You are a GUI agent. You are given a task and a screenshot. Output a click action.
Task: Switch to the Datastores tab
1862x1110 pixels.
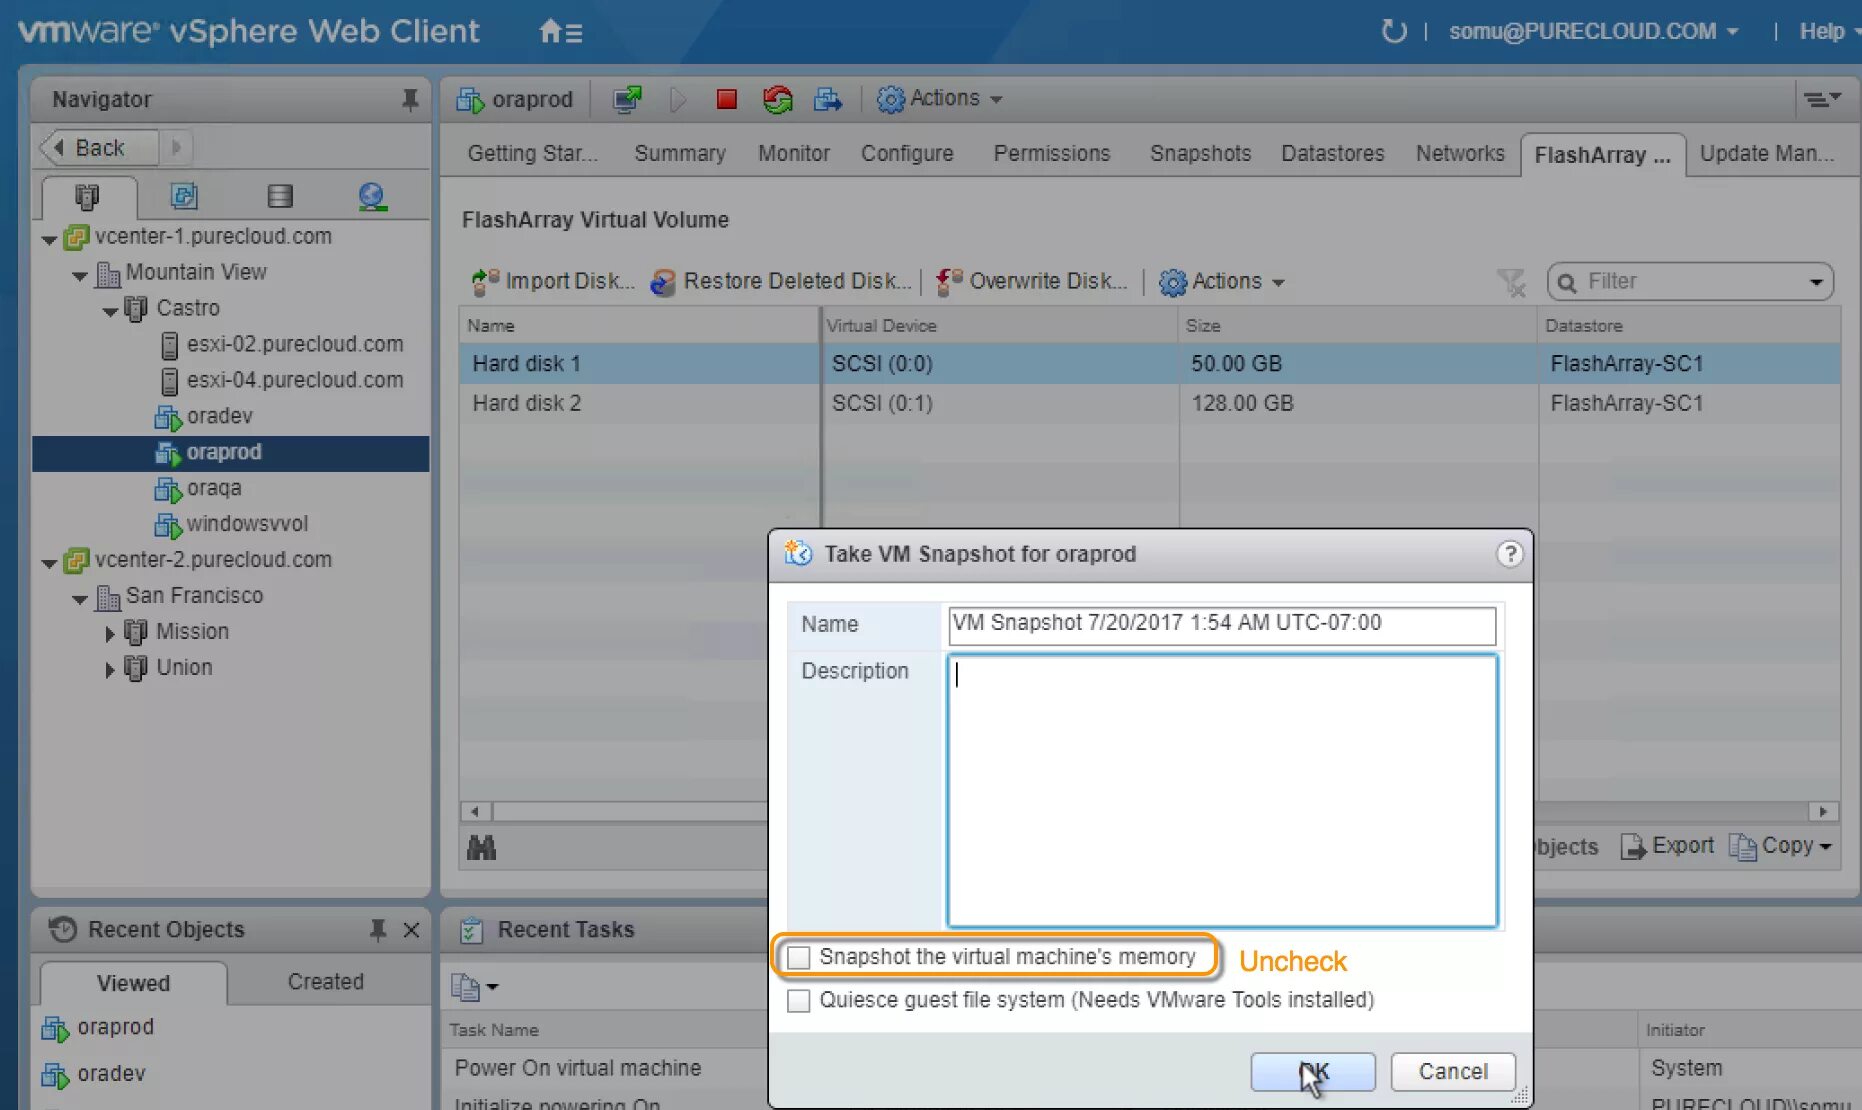[1333, 153]
